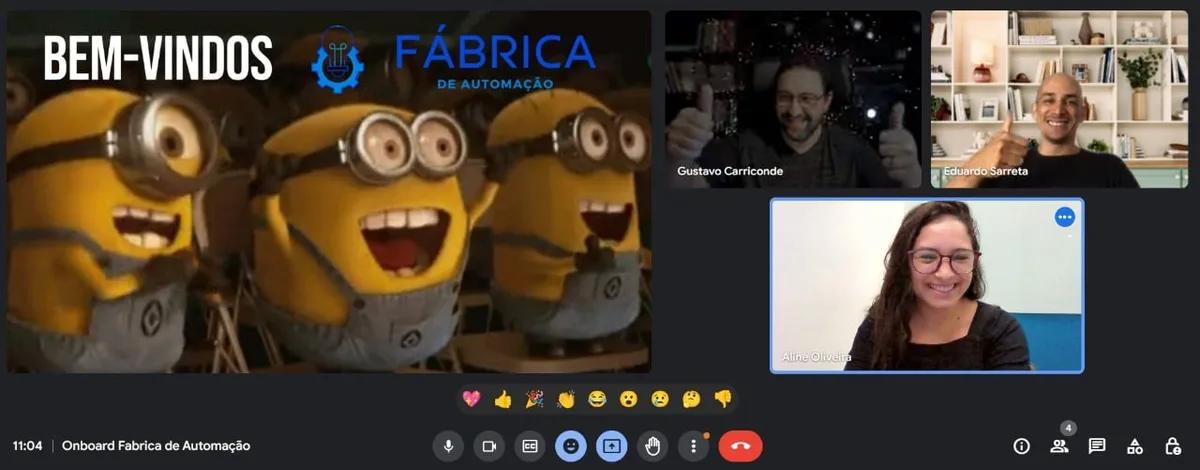This screenshot has width=1200, height=470.
Task: Turn off the camera
Action: tap(489, 446)
